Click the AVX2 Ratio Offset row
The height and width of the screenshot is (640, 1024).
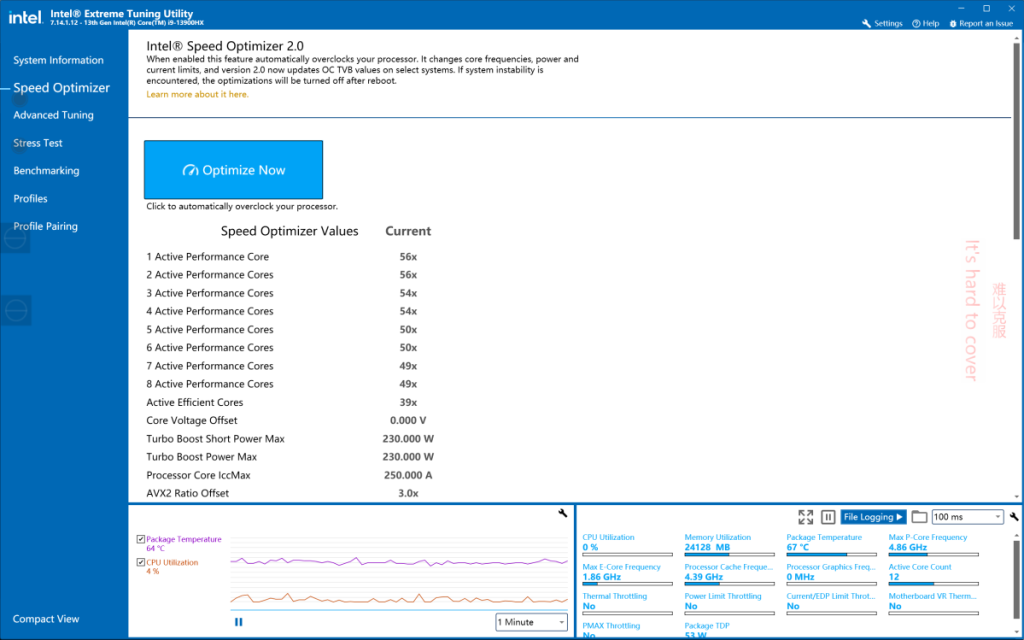pyautogui.click(x=290, y=493)
